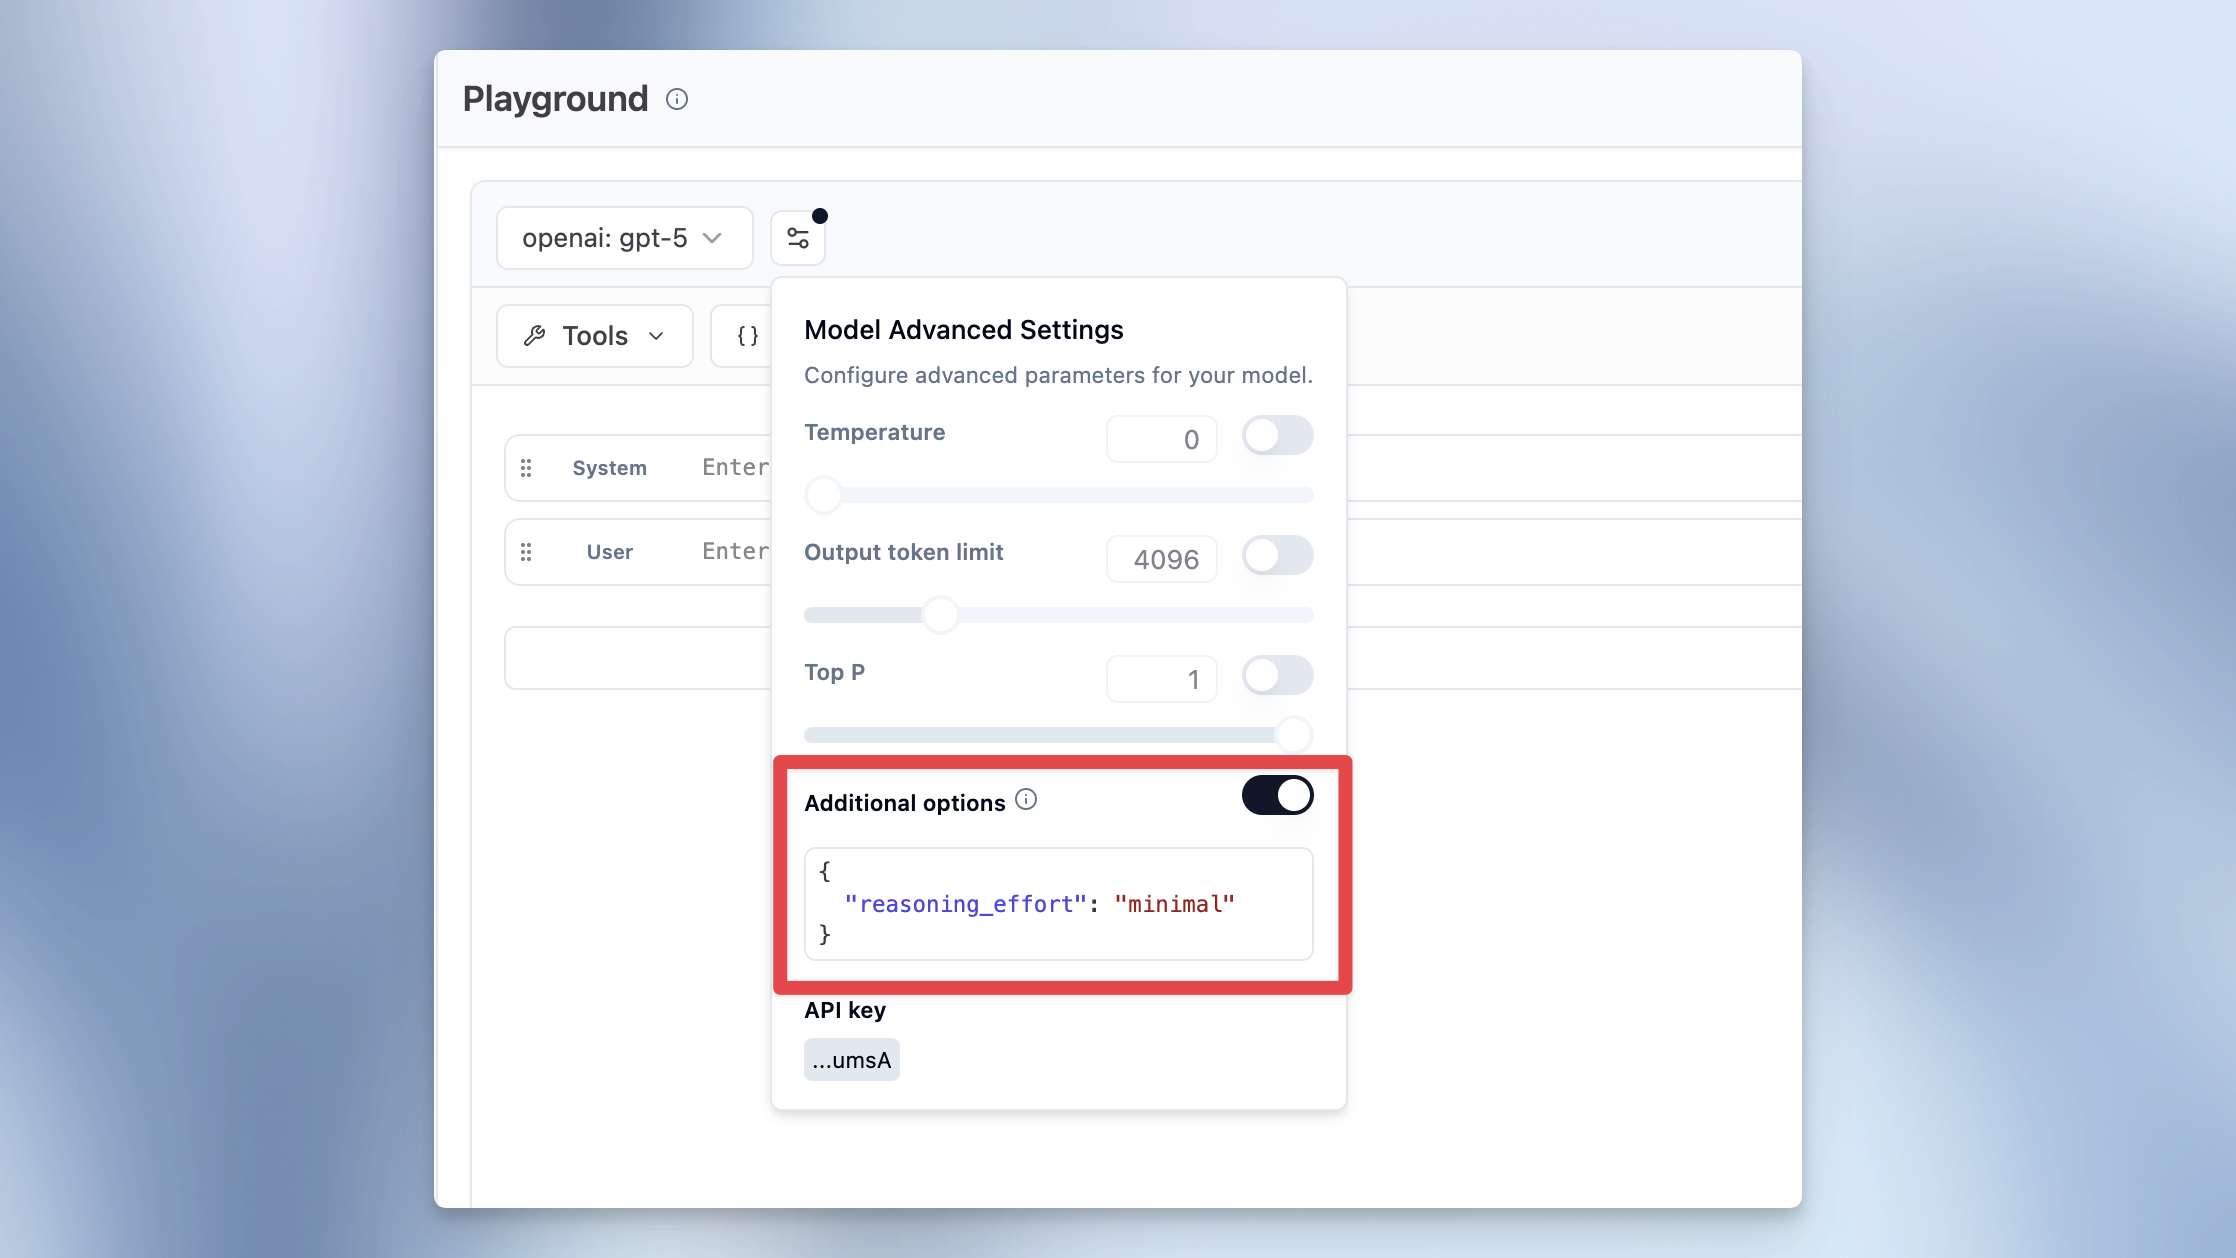
Task: Enable the Top P toggle
Action: (x=1277, y=676)
